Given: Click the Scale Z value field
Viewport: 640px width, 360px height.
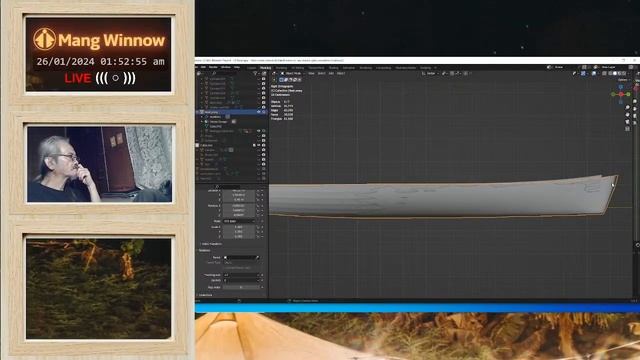Looking at the screenshot, I should 239,236.
